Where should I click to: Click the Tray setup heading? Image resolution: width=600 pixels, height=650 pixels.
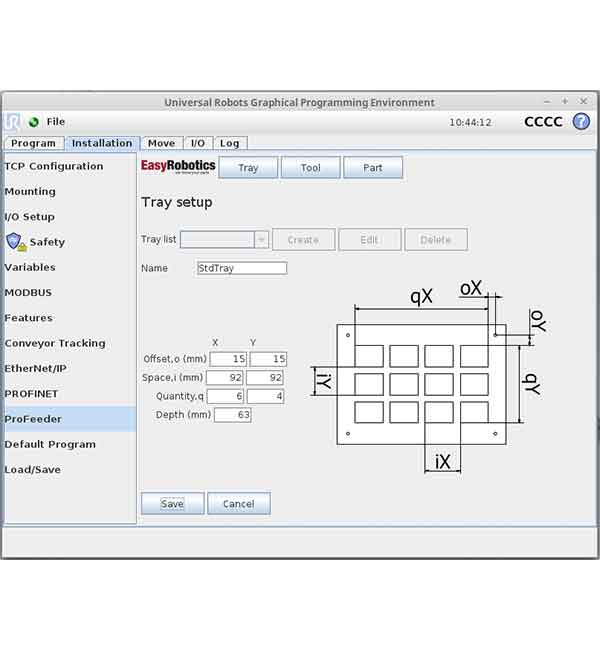tap(177, 202)
